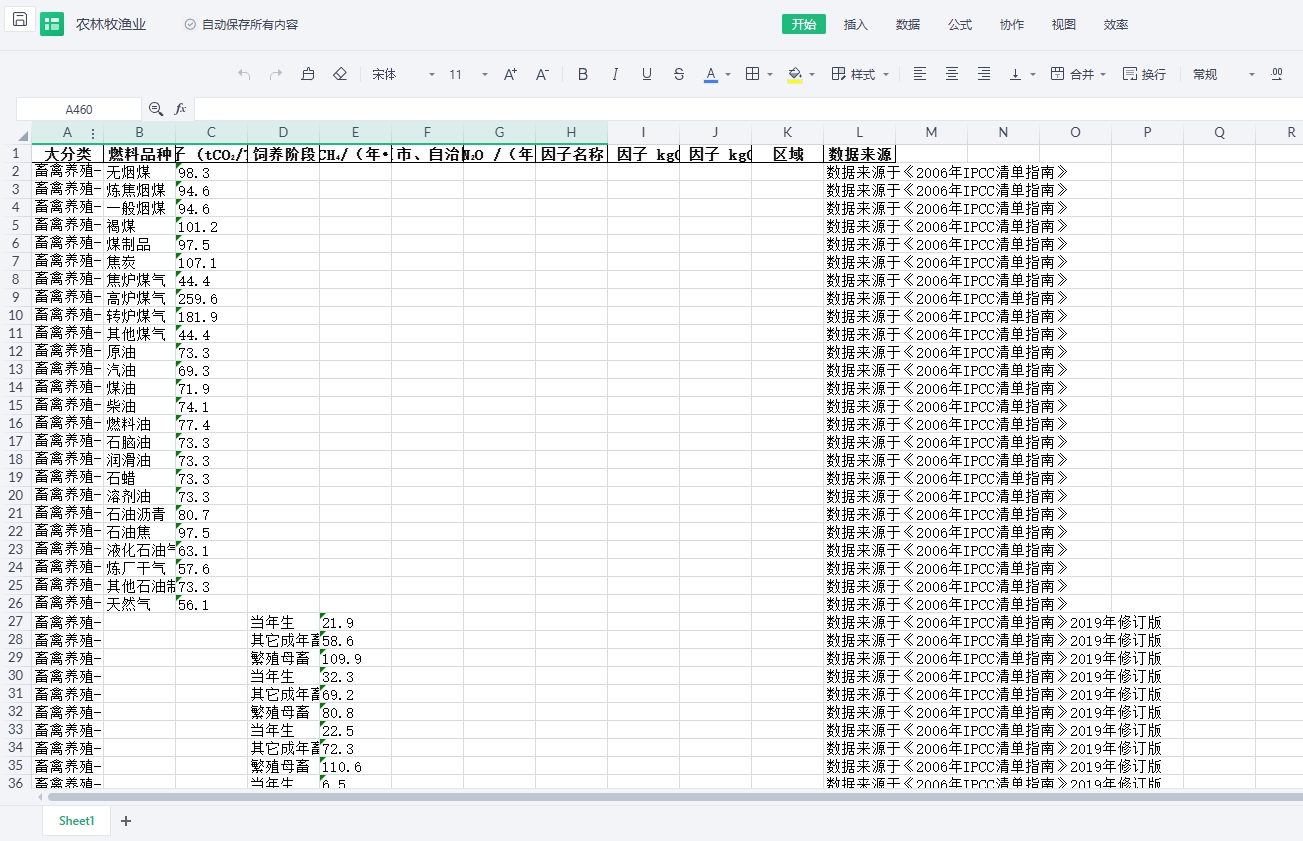Add a new sheet with plus icon
The width and height of the screenshot is (1303, 841).
tap(126, 821)
